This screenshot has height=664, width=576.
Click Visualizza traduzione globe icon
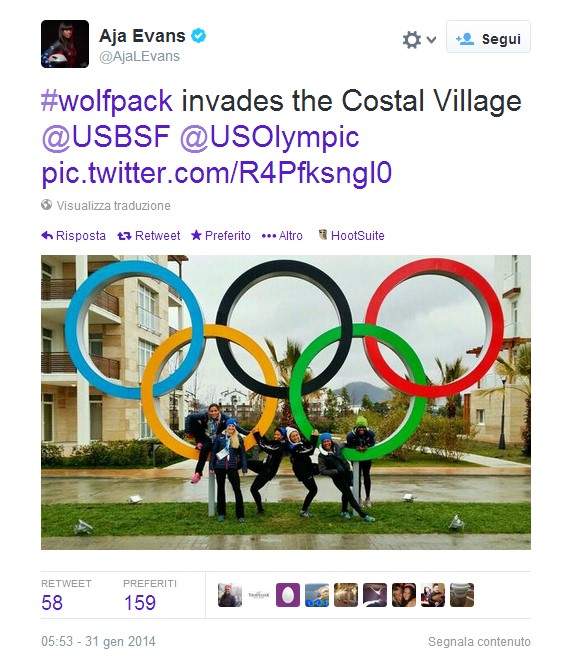pos(47,205)
